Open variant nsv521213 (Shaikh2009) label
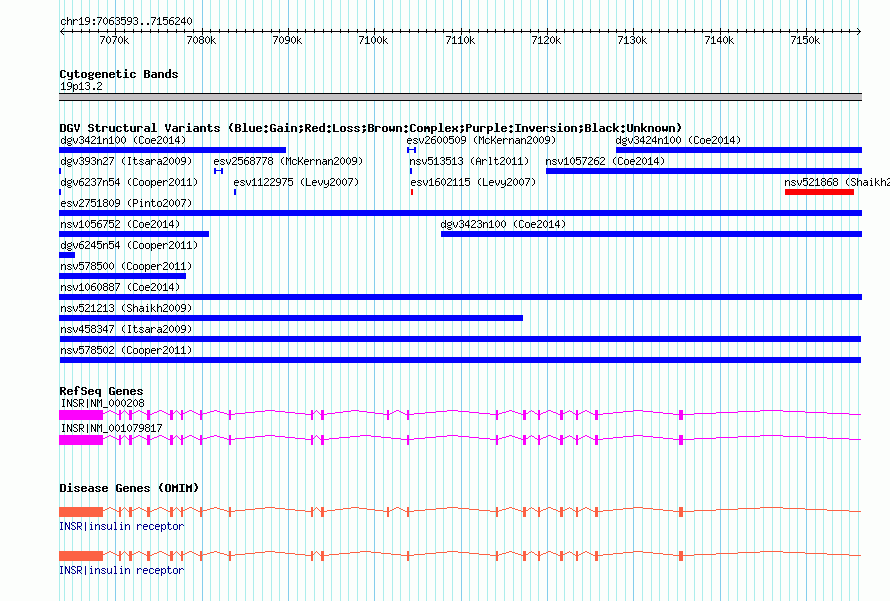 [x=126, y=308]
